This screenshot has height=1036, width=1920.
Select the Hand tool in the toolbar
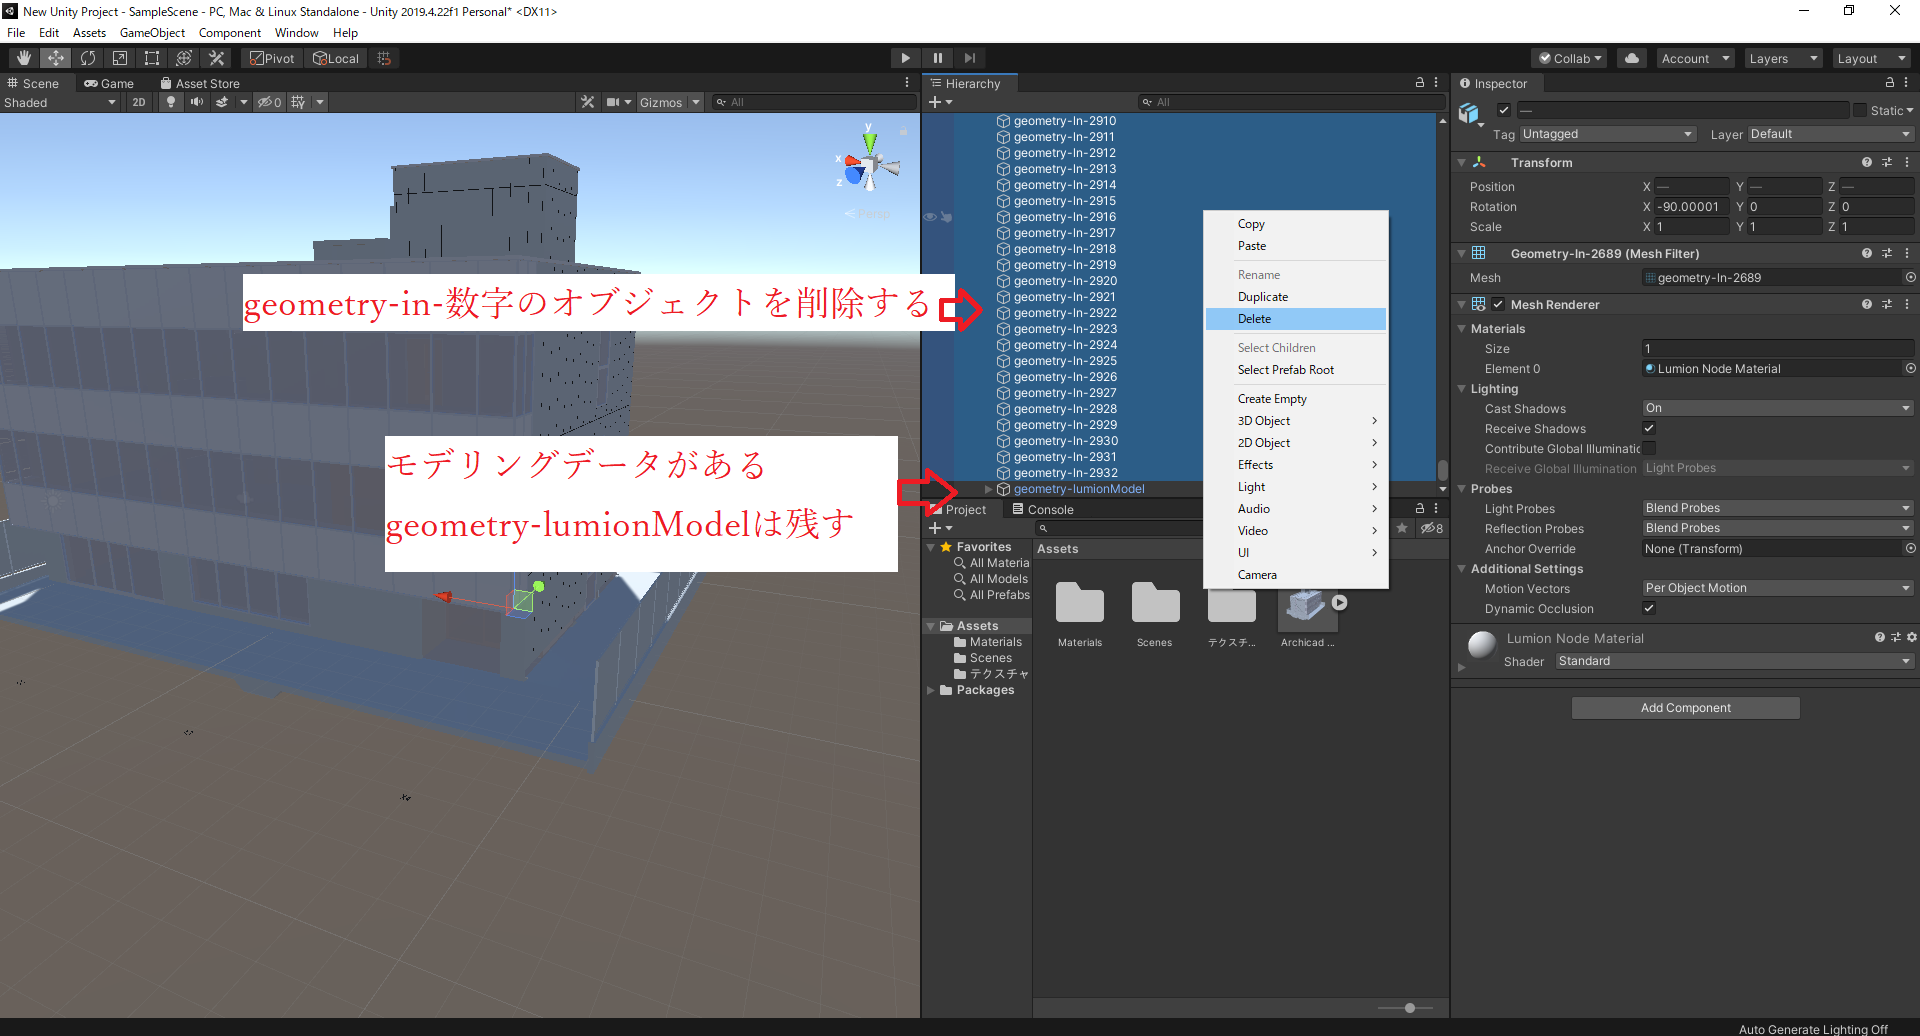(23, 58)
